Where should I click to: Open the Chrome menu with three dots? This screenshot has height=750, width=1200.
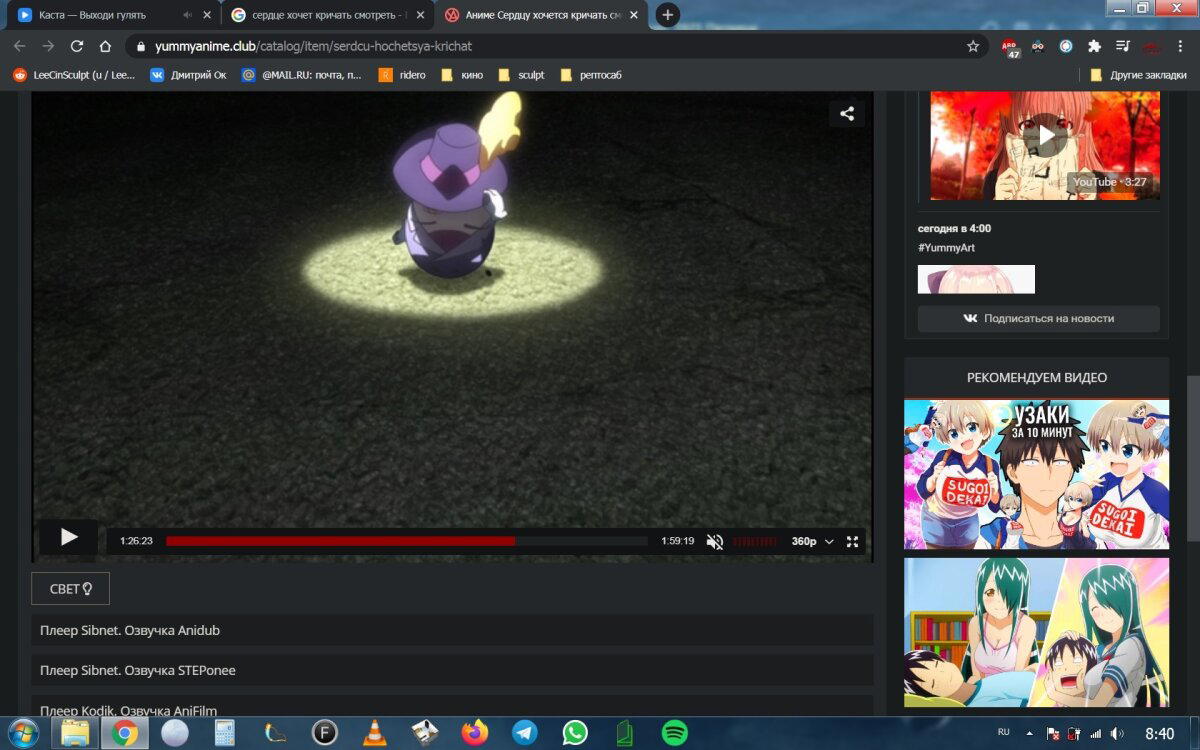coord(1181,46)
